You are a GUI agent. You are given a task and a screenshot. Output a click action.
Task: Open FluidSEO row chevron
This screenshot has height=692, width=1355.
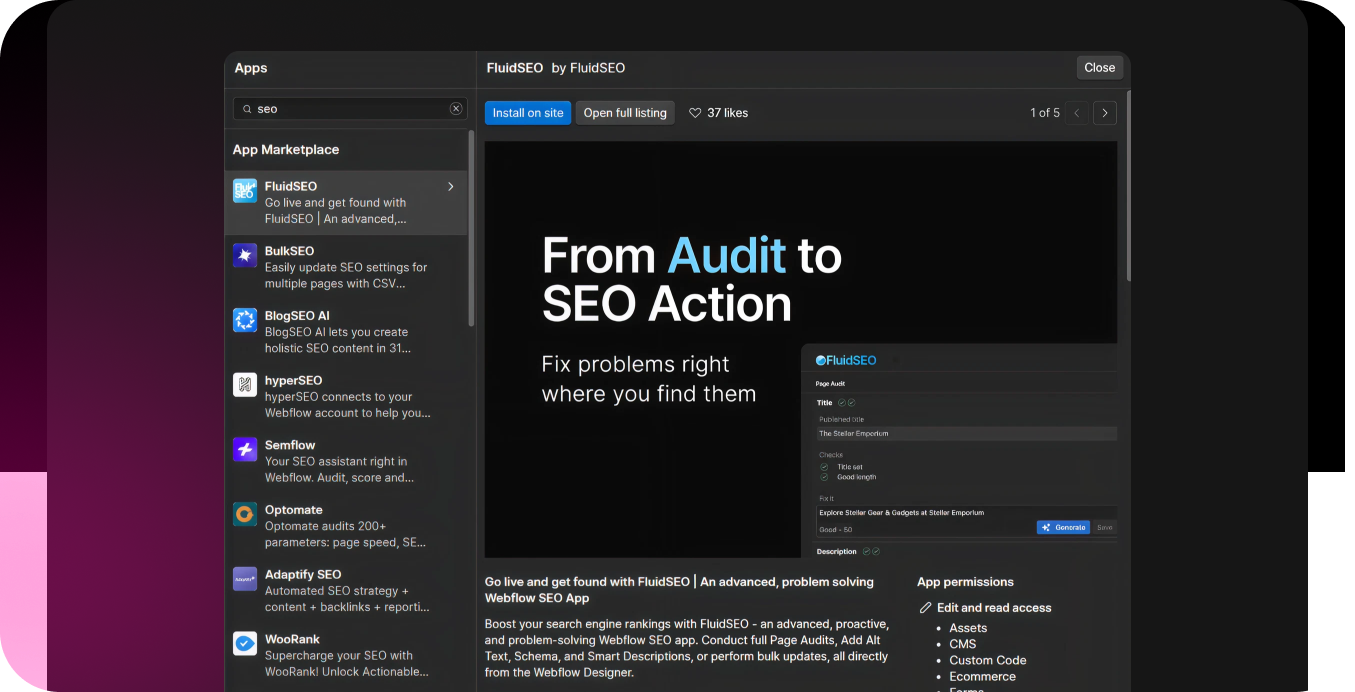451,186
